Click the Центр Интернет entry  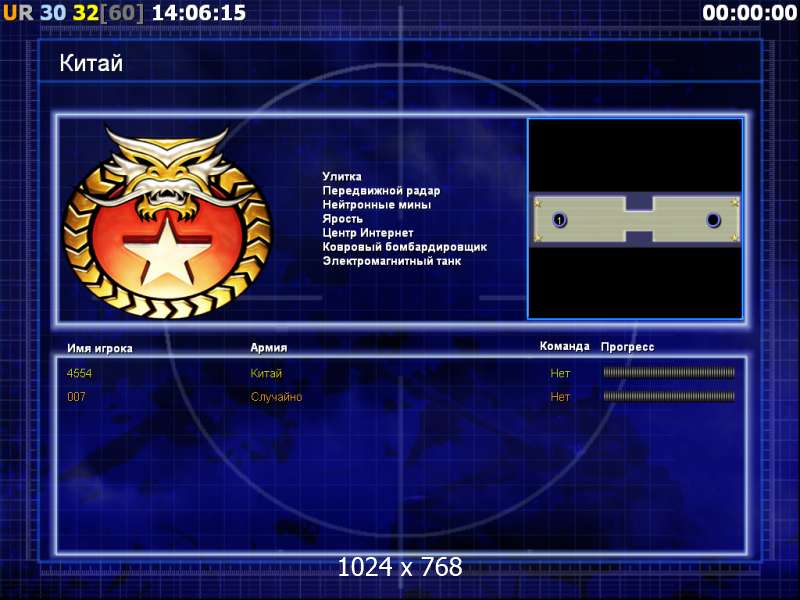[x=368, y=233]
